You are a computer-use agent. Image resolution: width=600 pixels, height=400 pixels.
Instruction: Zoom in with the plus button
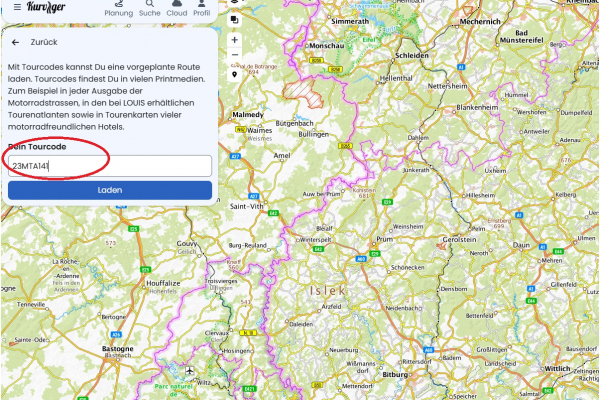click(234, 41)
